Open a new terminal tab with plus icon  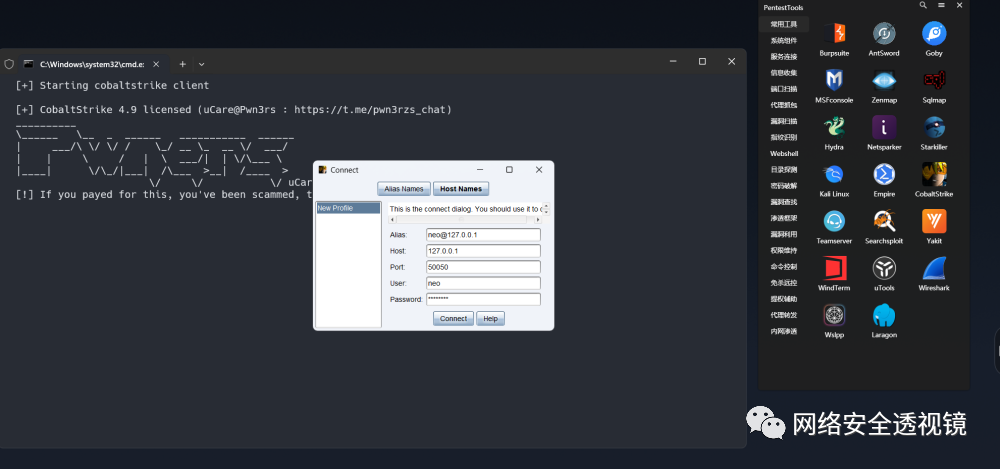pos(182,64)
